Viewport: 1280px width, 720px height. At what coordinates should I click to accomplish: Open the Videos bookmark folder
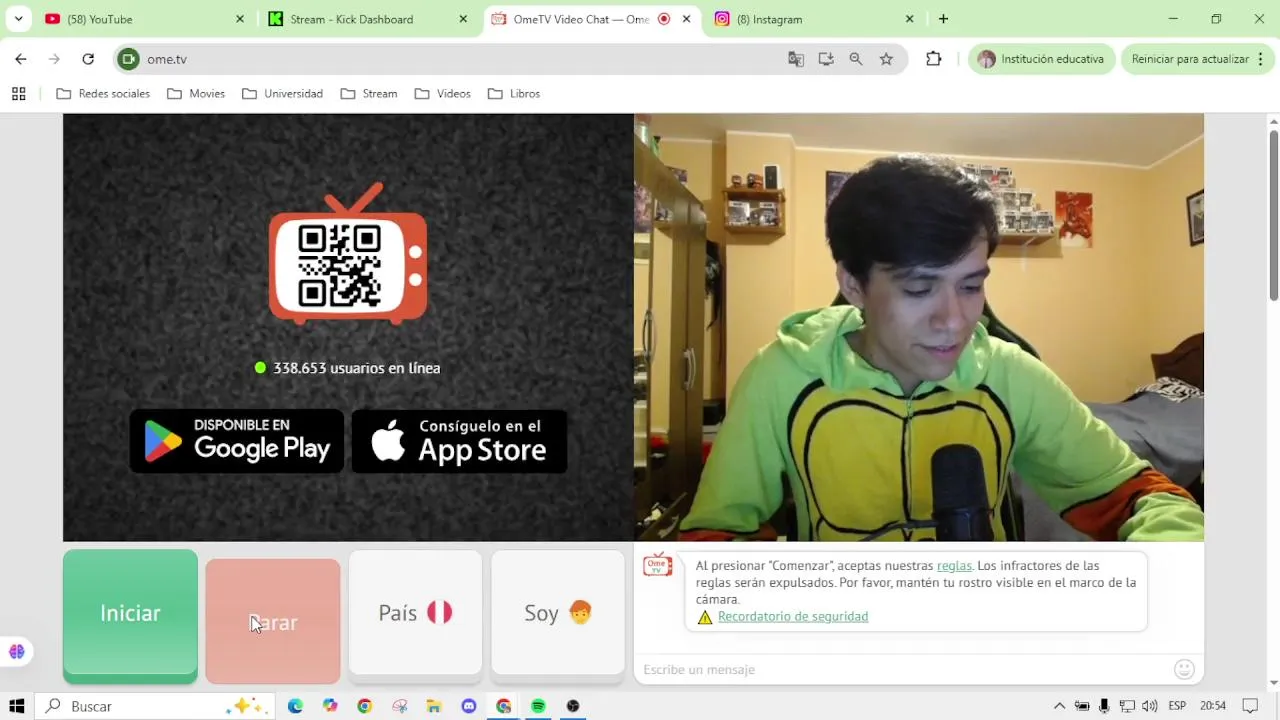click(443, 94)
